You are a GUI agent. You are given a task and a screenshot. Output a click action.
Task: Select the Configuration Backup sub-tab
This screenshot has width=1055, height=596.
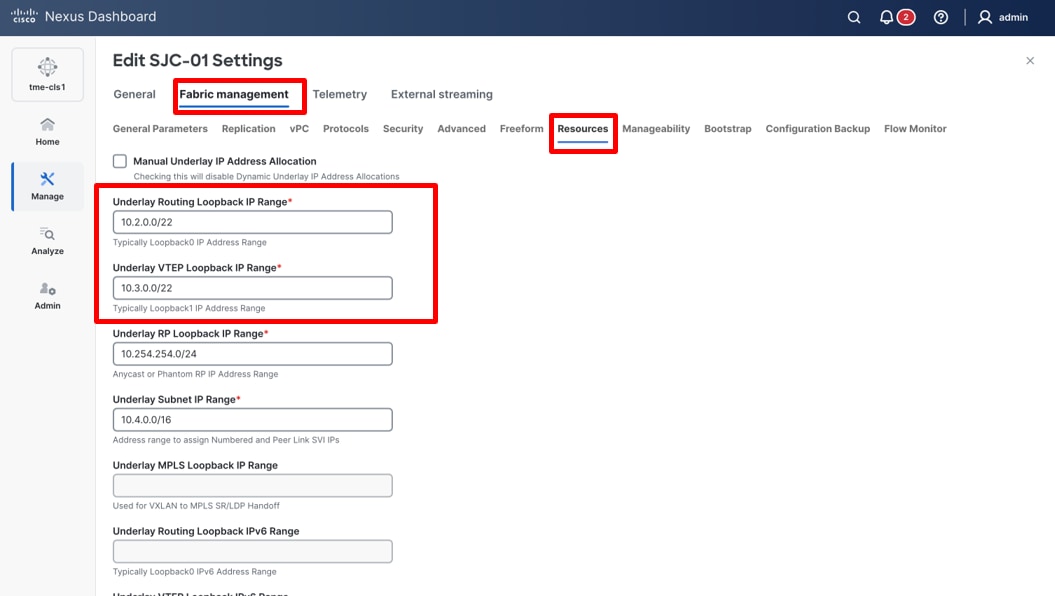(x=817, y=128)
